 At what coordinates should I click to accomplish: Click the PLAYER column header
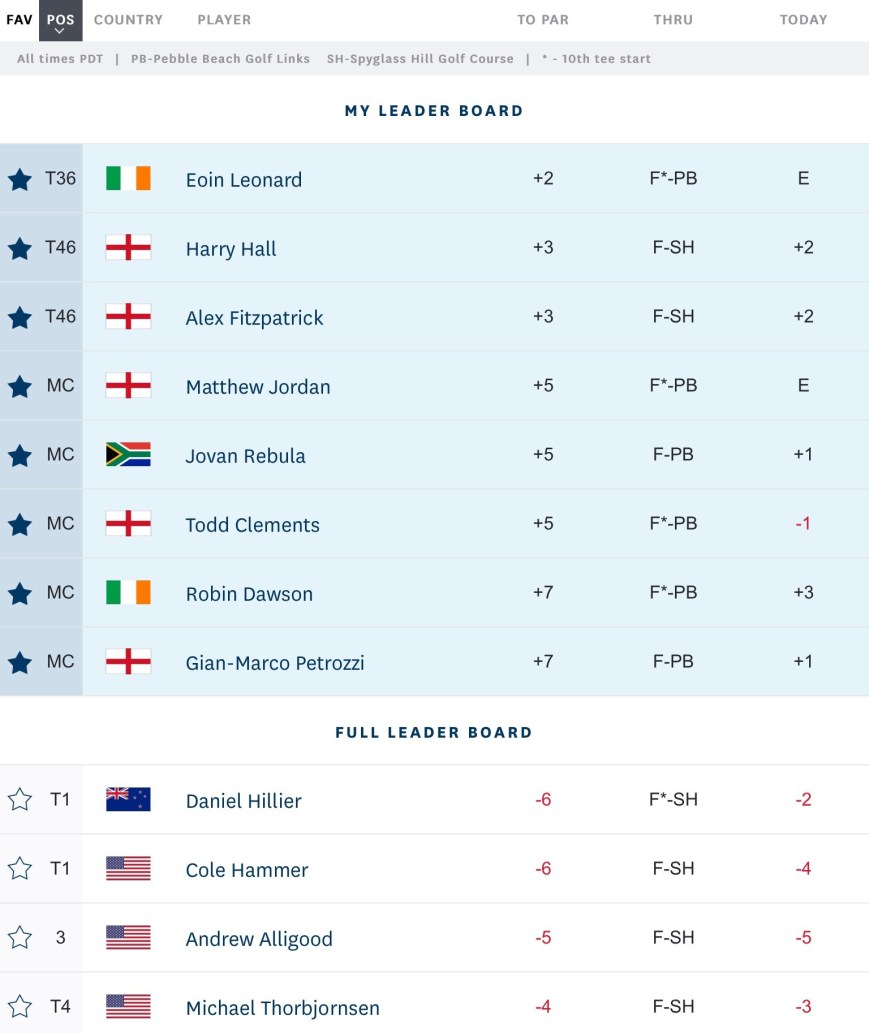[224, 20]
